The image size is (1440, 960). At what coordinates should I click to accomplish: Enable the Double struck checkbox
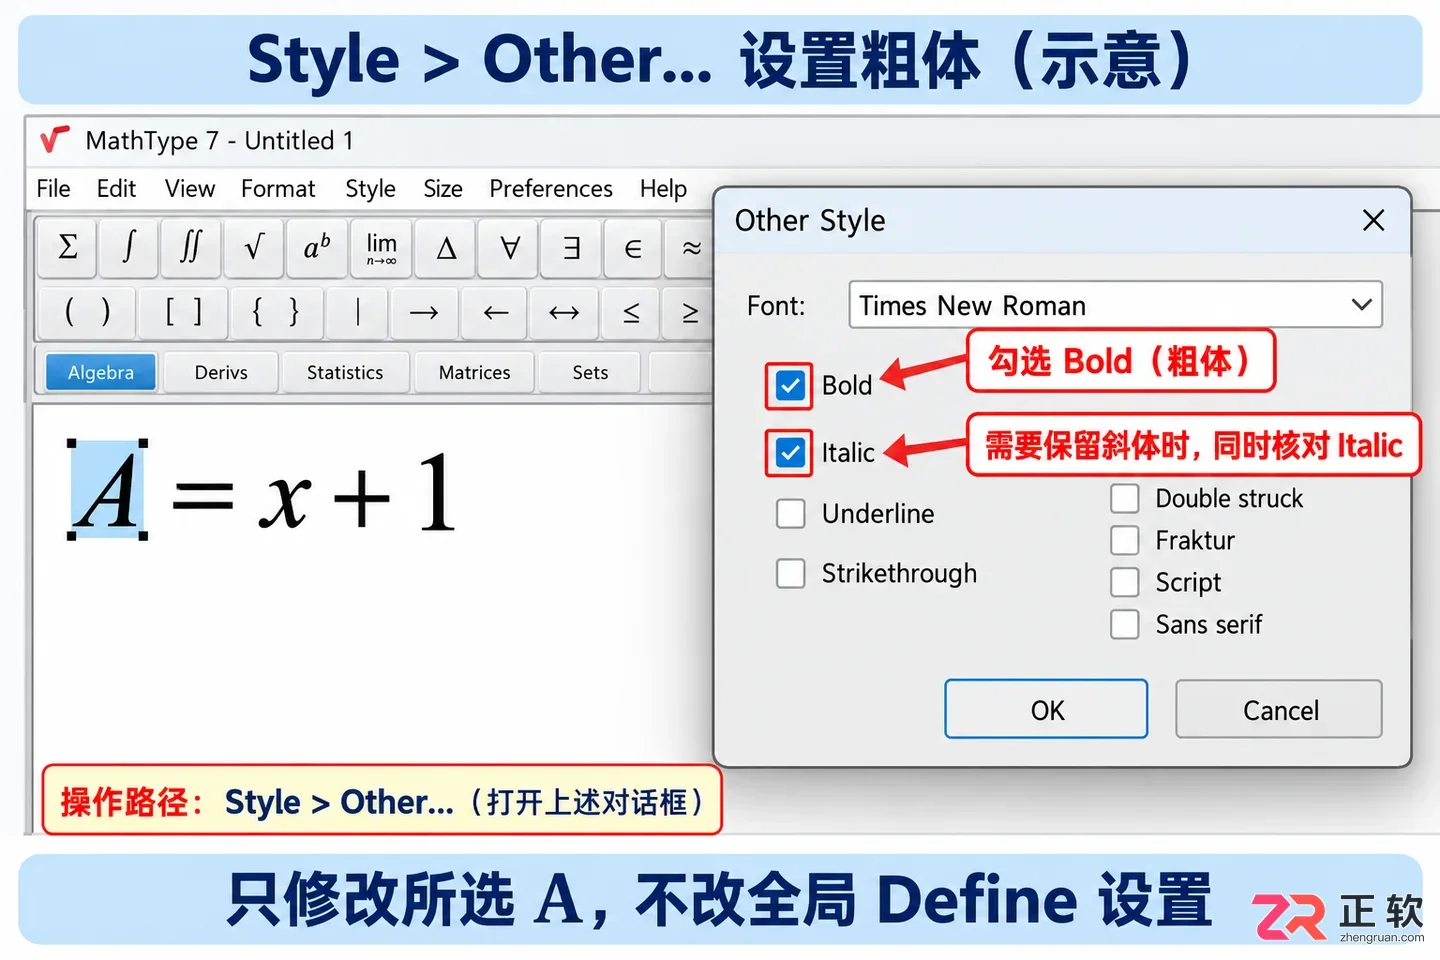(x=1124, y=498)
